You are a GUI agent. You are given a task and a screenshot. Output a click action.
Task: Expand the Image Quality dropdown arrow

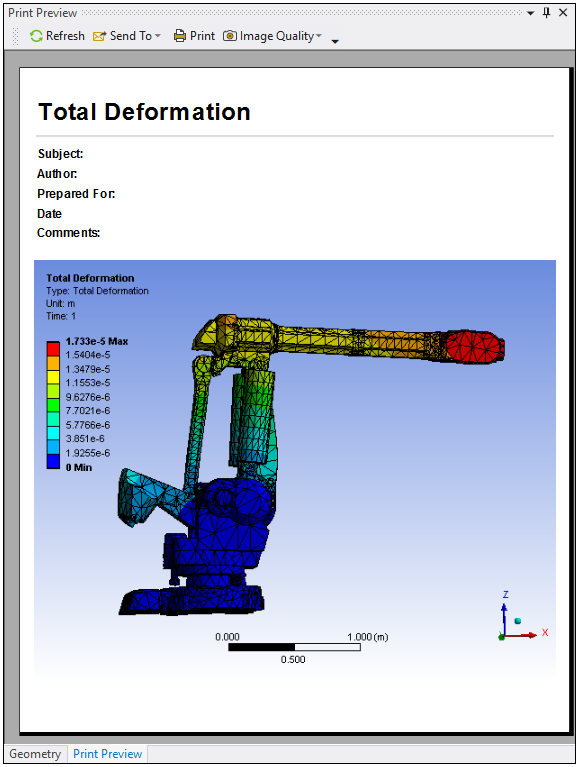(319, 36)
